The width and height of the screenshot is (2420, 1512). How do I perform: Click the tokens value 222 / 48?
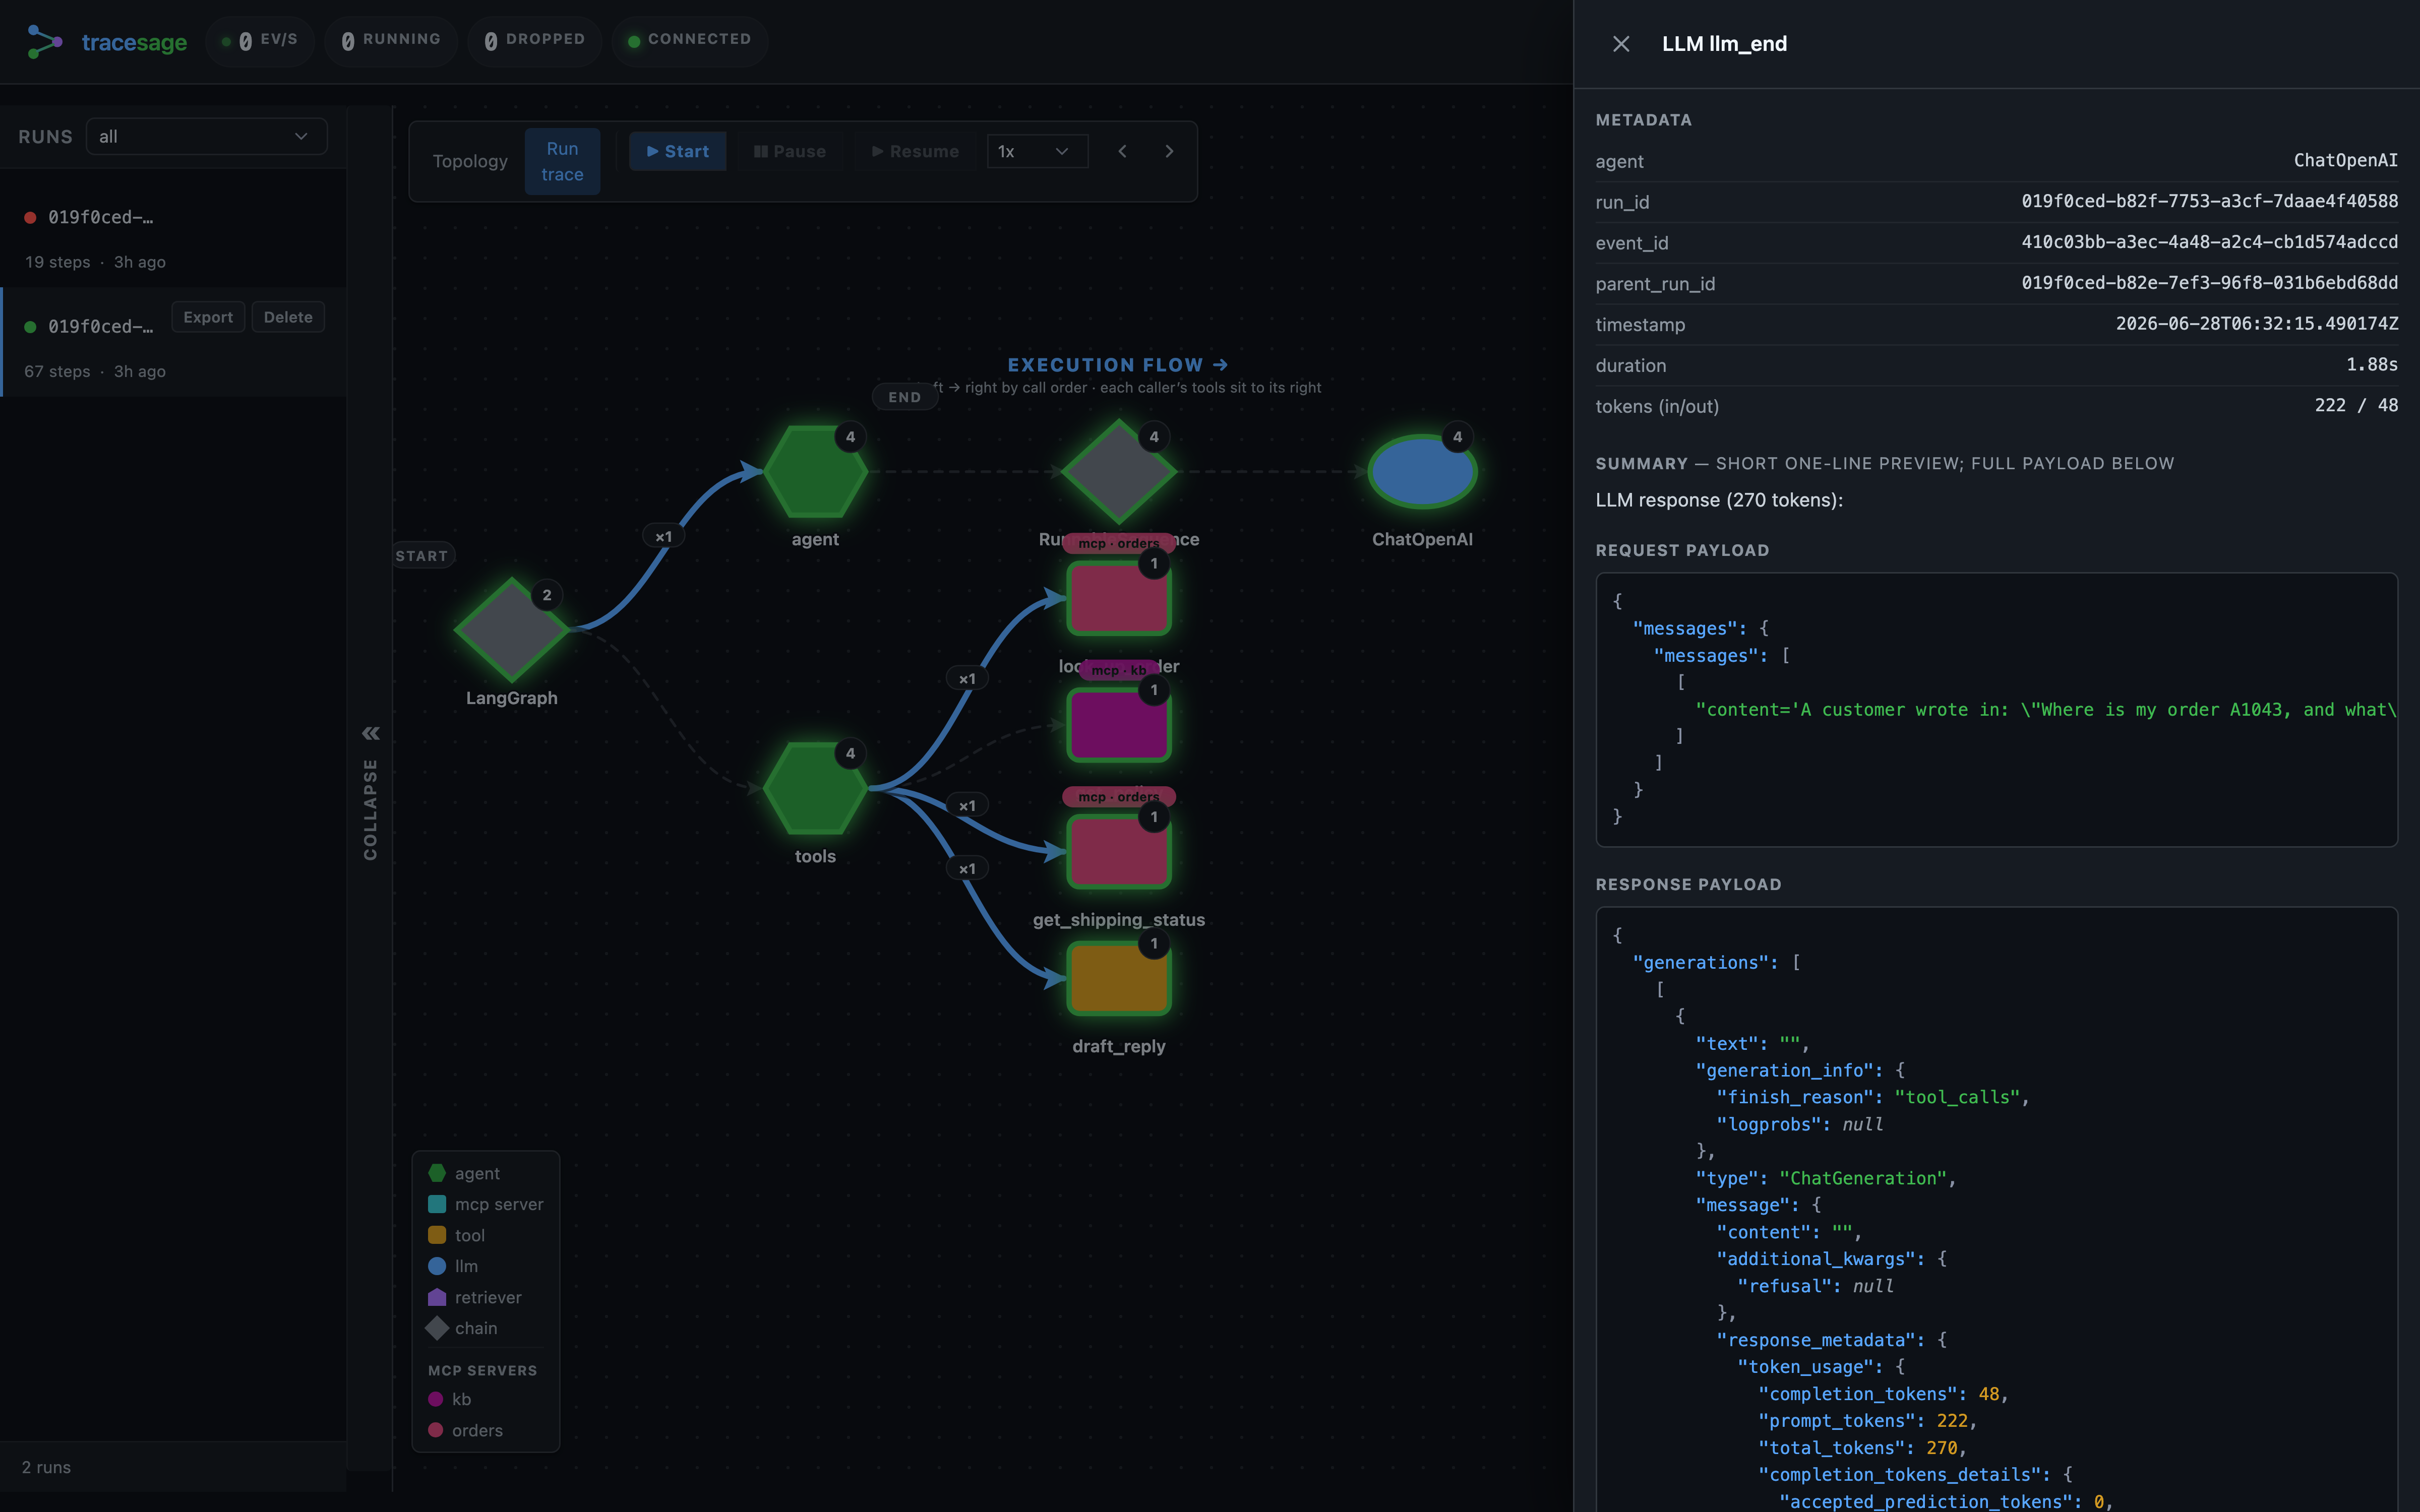click(x=2356, y=406)
